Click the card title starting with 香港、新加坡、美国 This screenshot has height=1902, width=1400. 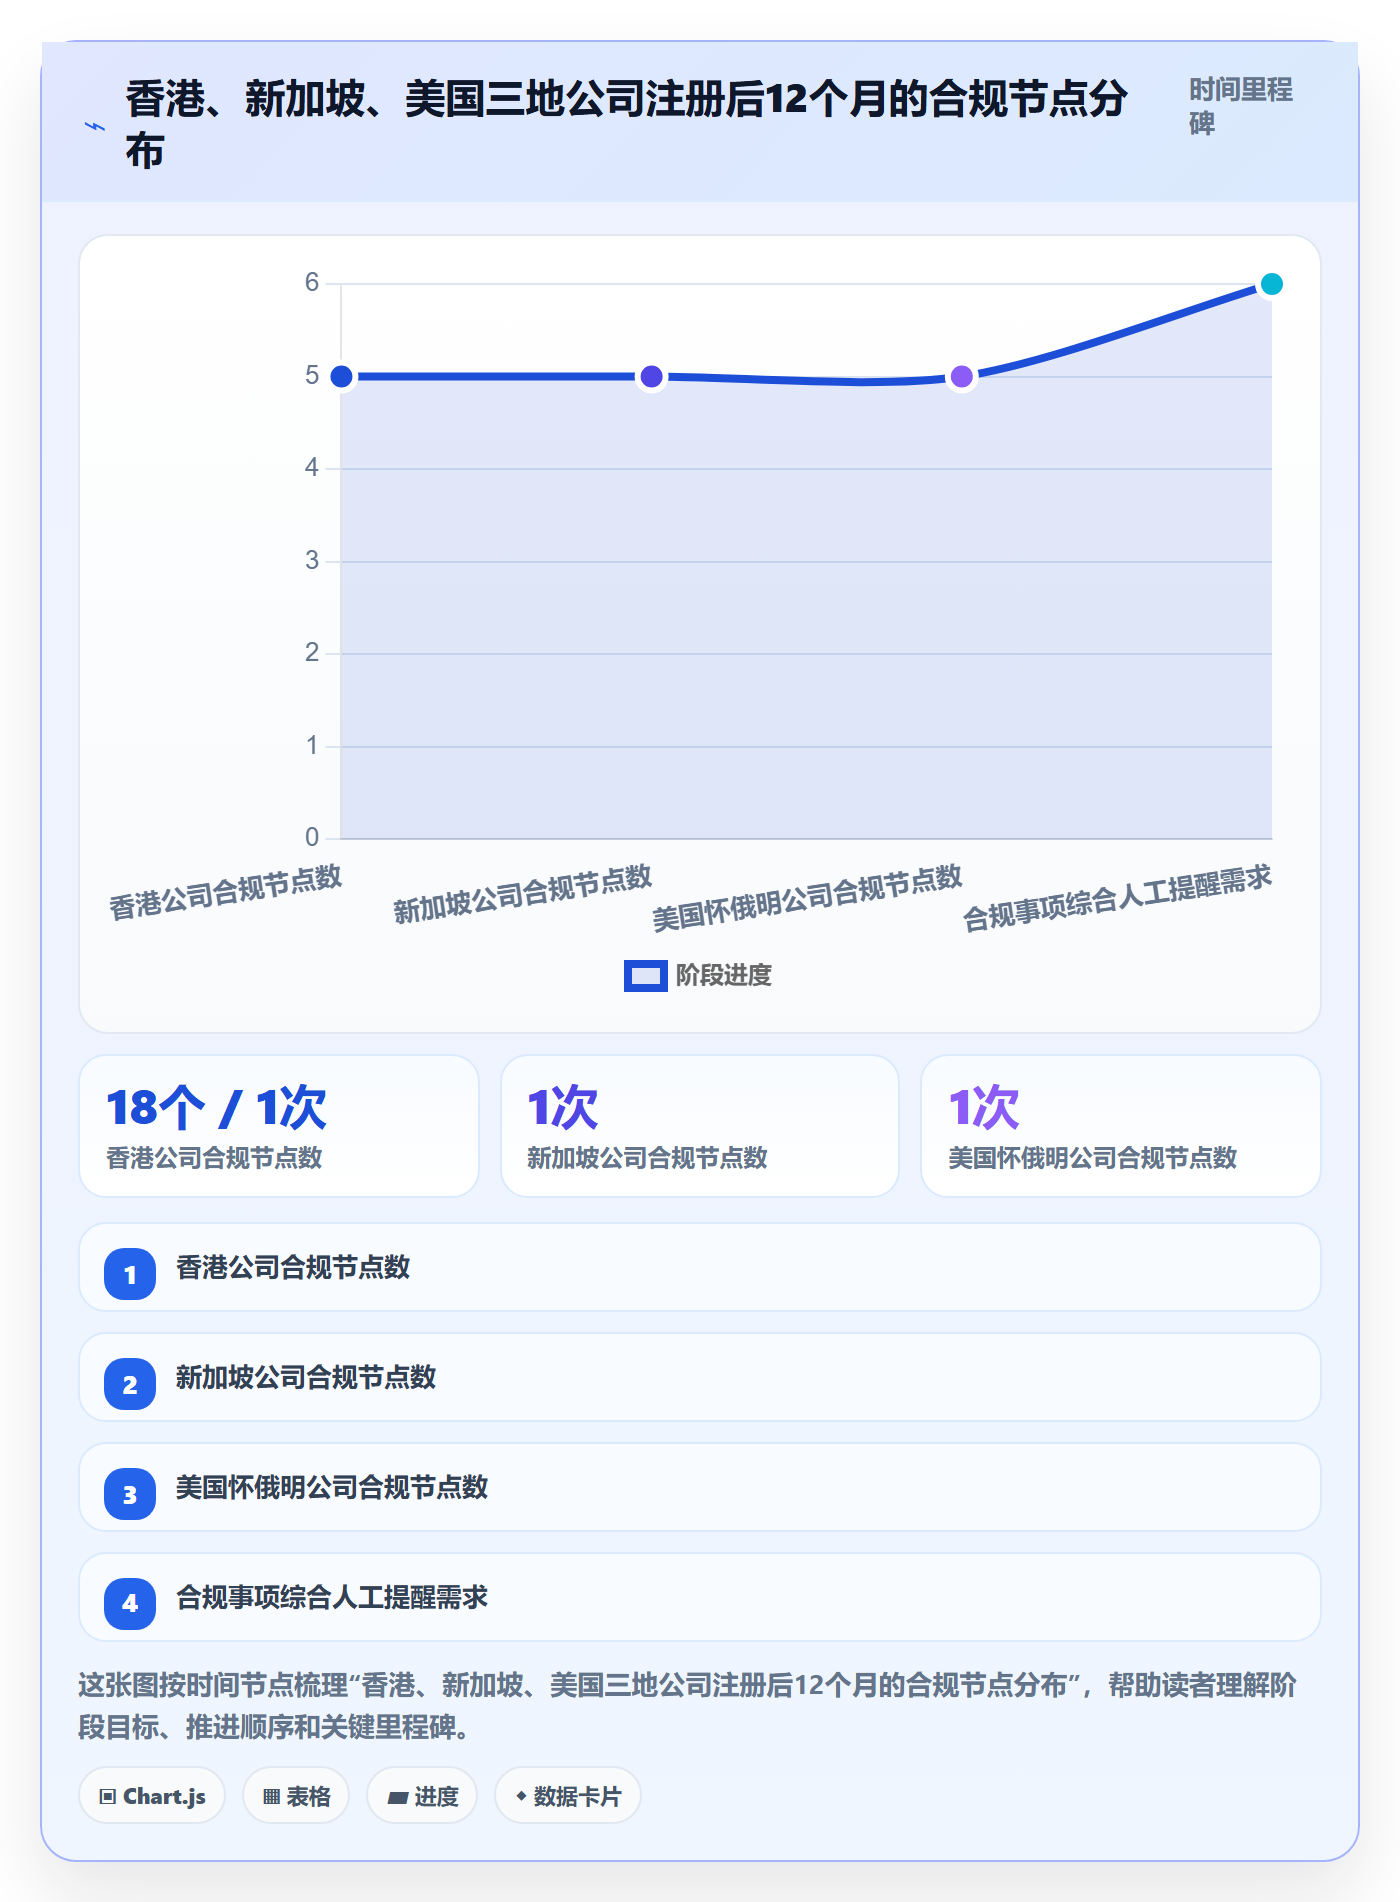(627, 125)
